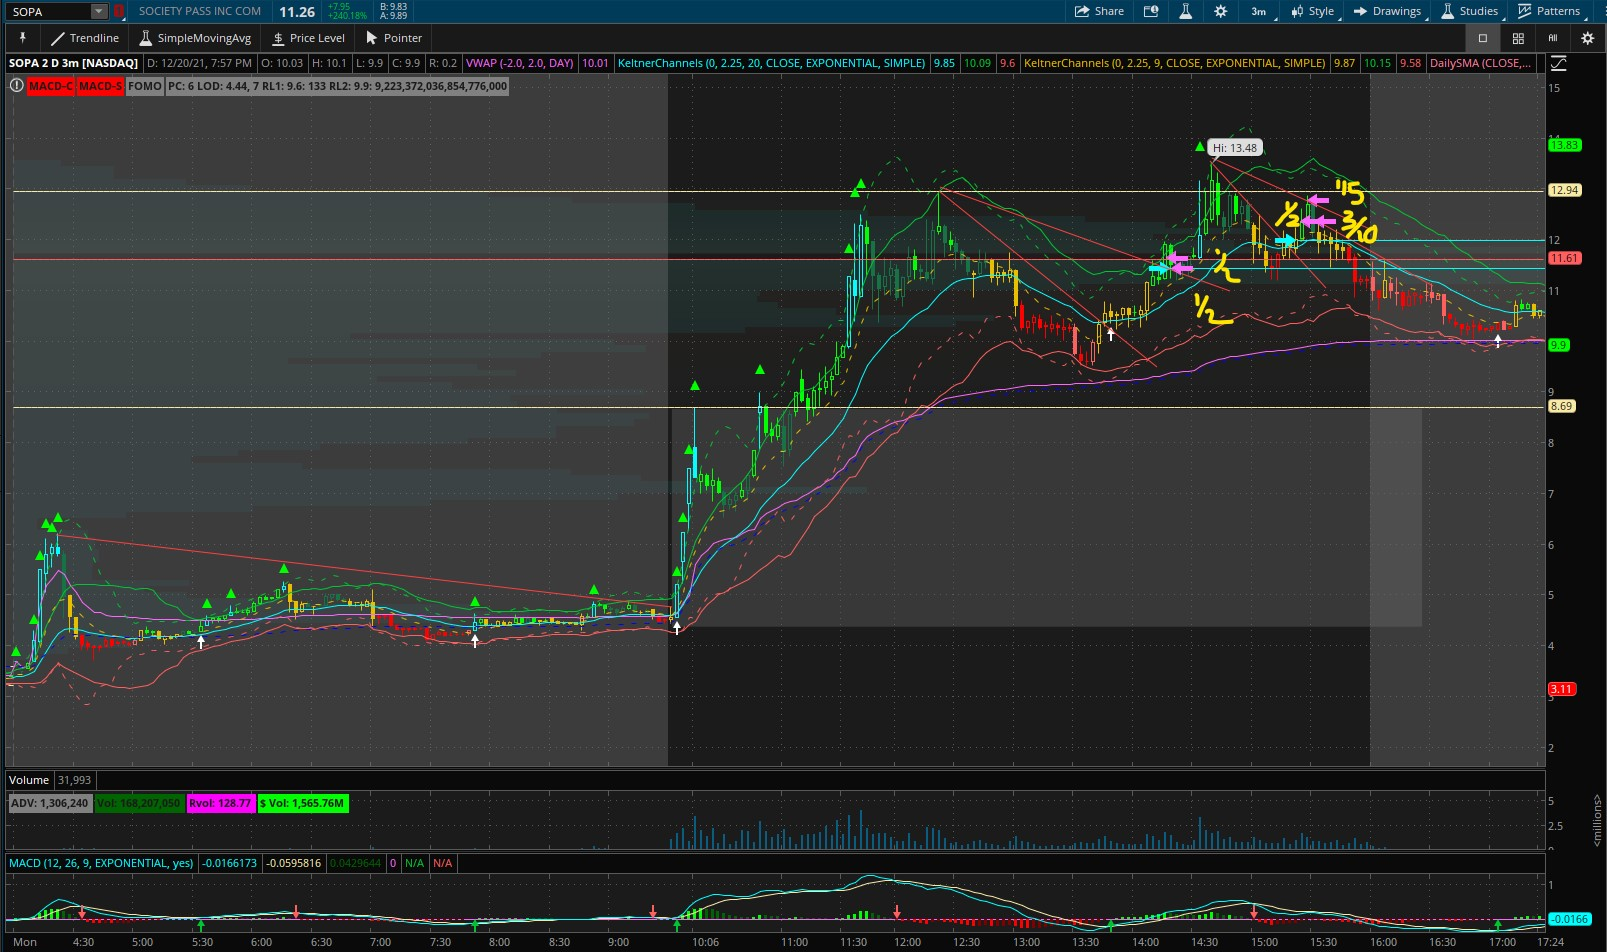
Task: Open the 3m timeframe dropdown
Action: click(x=1259, y=11)
